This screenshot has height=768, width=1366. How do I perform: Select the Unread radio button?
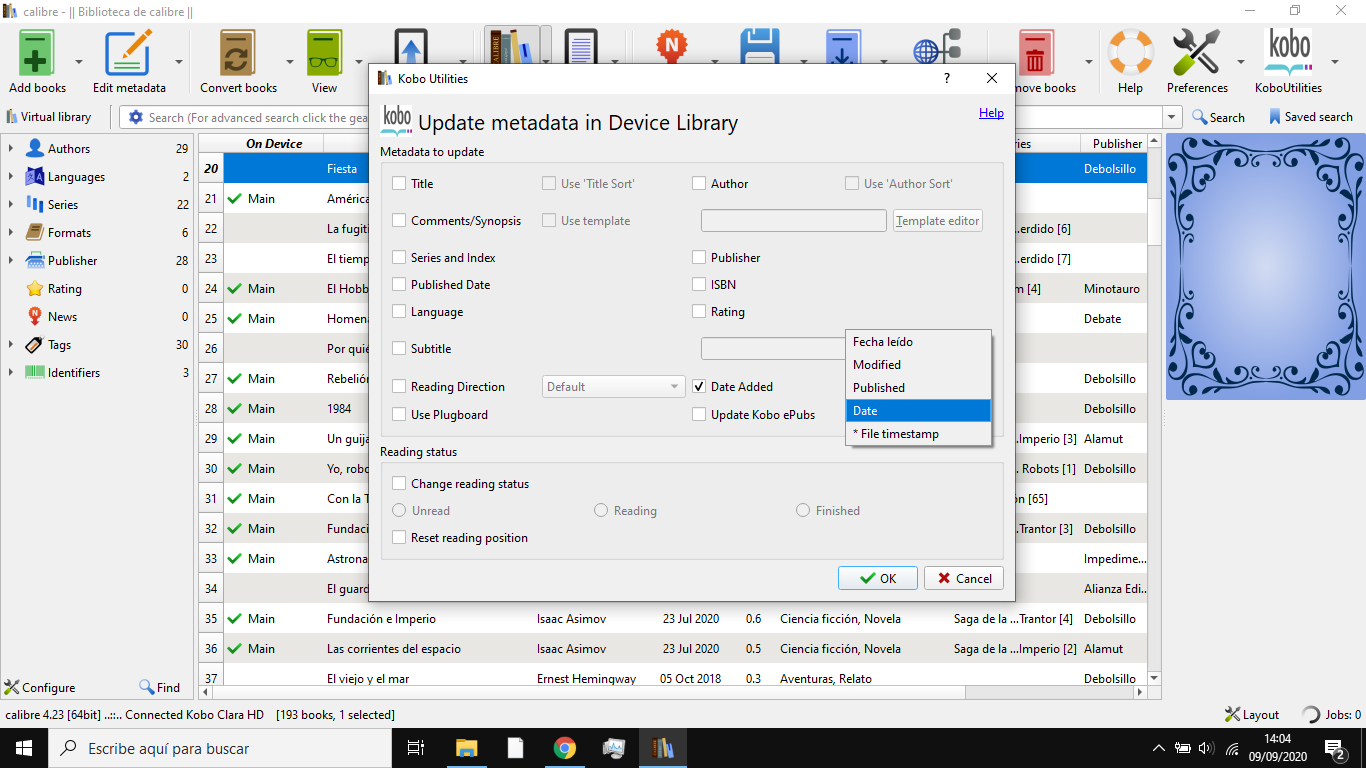tap(399, 511)
